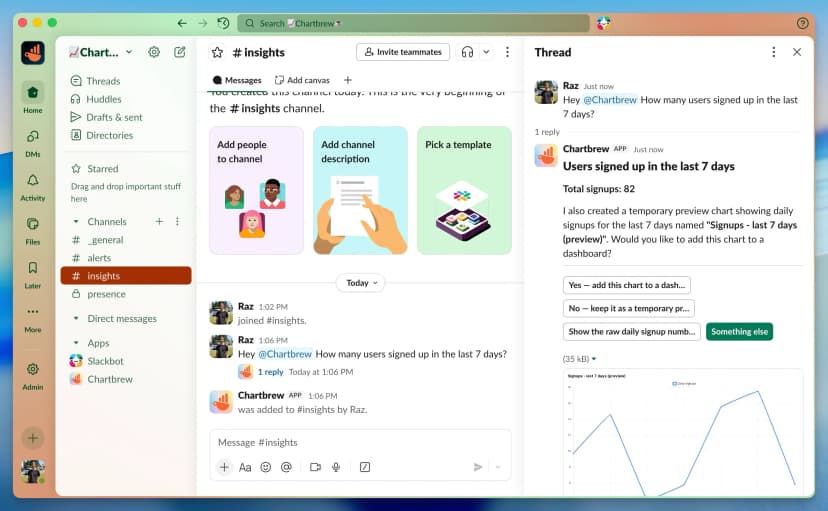Open the Today date dropdown
The image size is (828, 511).
361,283
